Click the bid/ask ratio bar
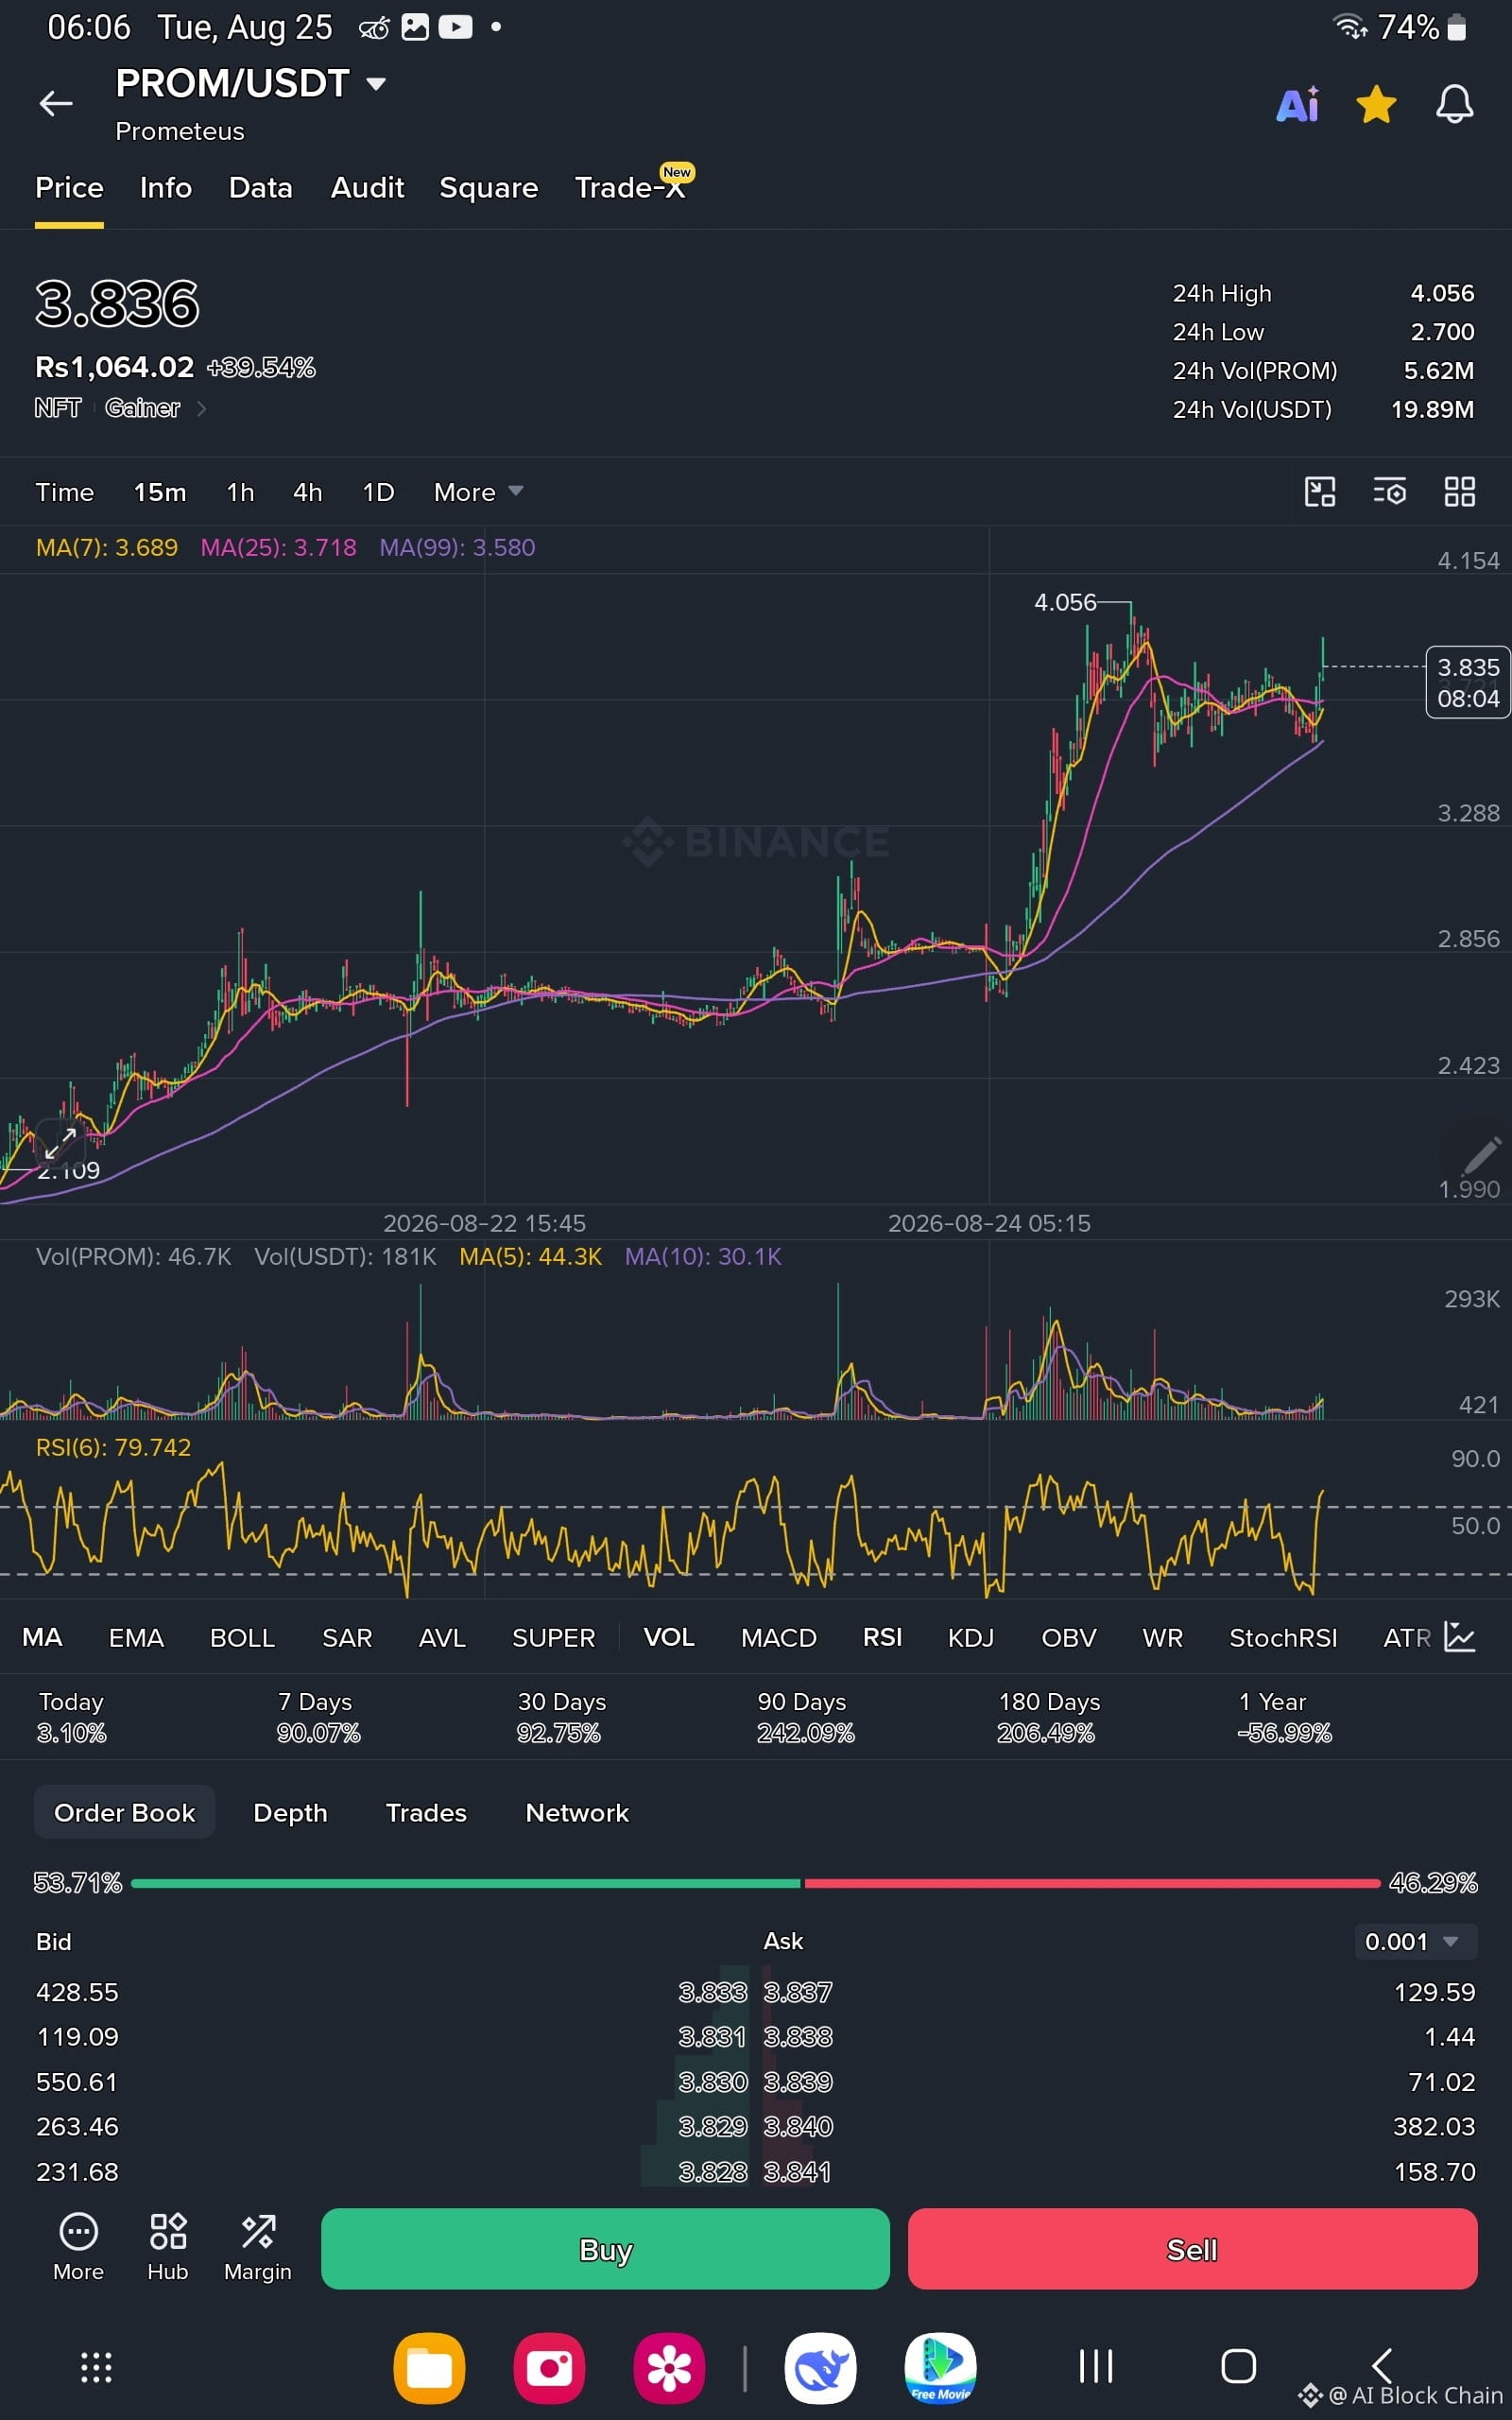 coord(755,1883)
